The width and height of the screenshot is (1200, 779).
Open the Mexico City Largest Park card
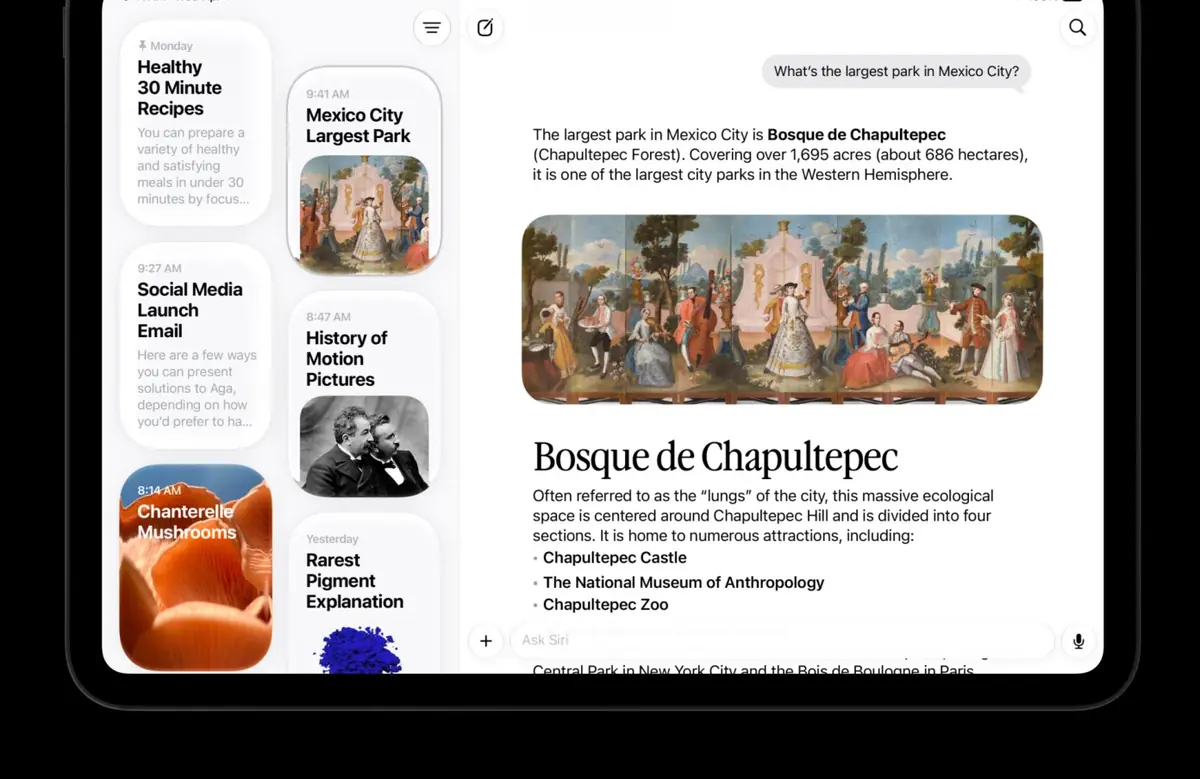pyautogui.click(x=364, y=171)
